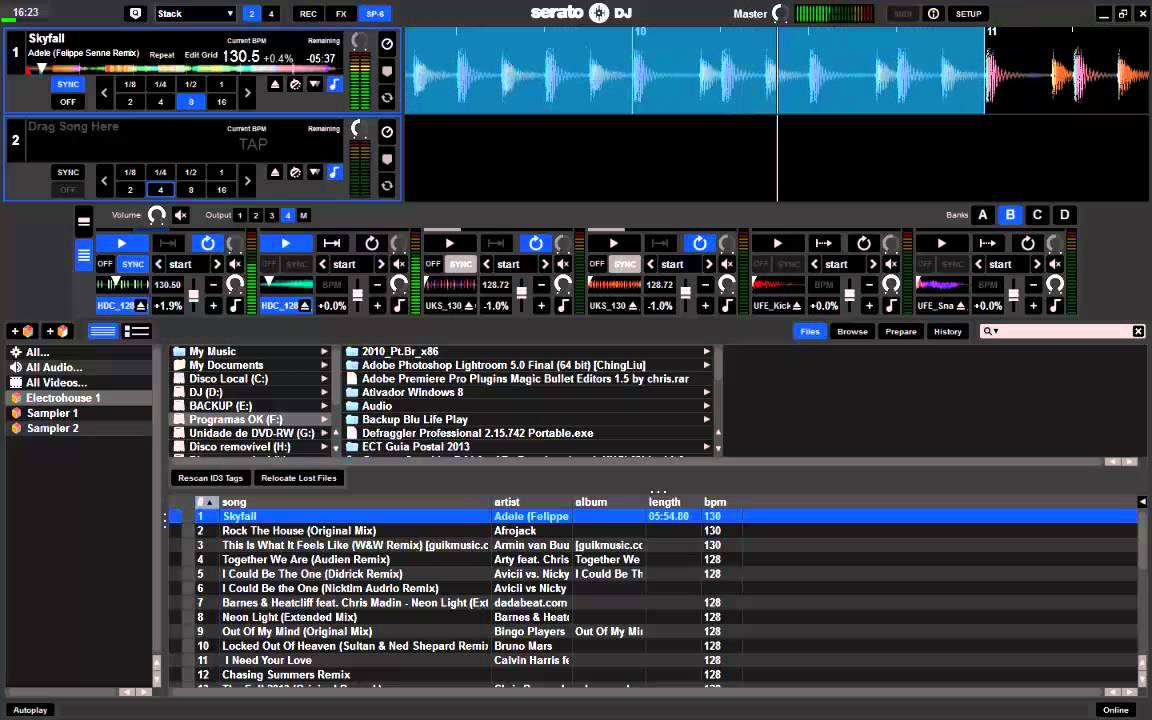Enable repeat icon on UFE_Kick slot
Viewport: 1152px width, 720px height.
click(864, 243)
